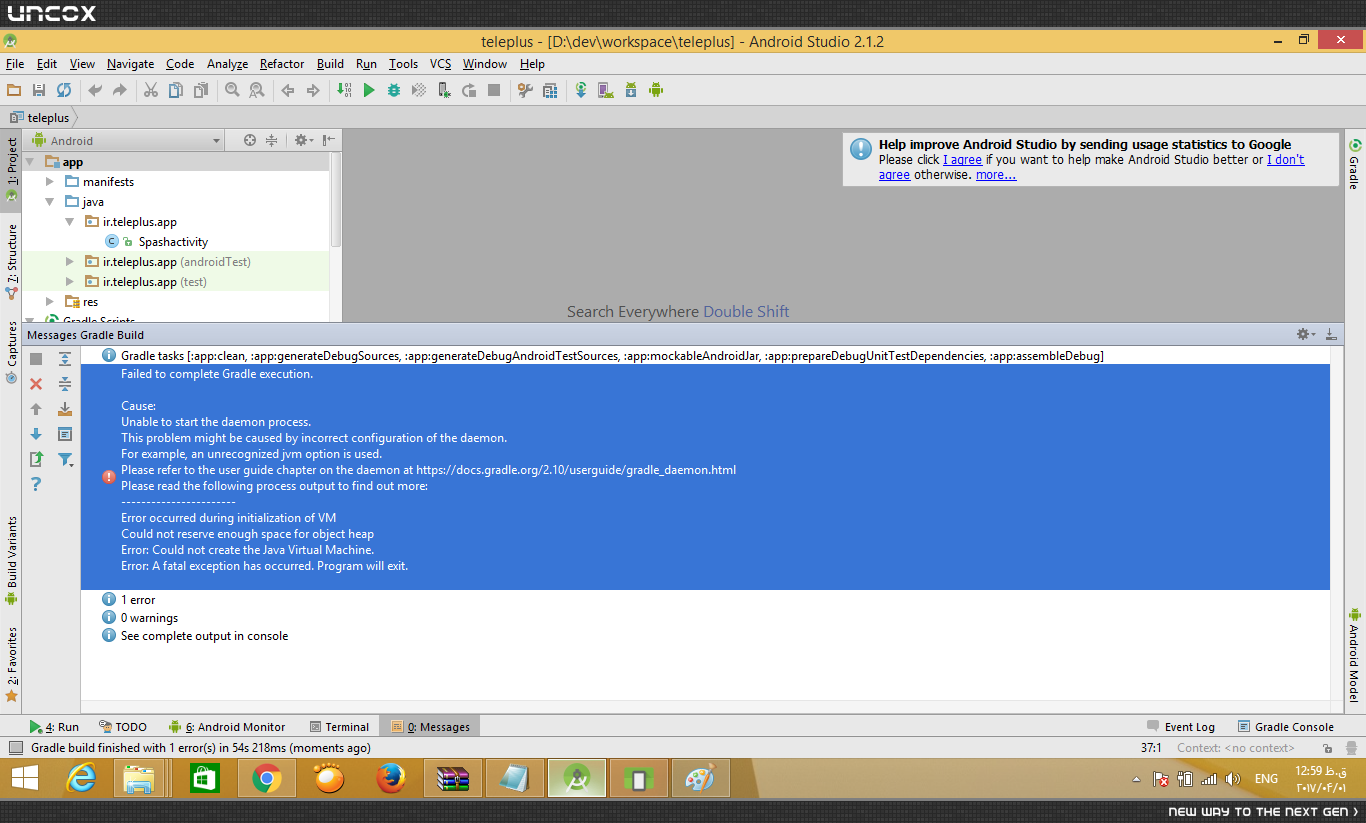Open Android Device Monitor icon

point(656,90)
